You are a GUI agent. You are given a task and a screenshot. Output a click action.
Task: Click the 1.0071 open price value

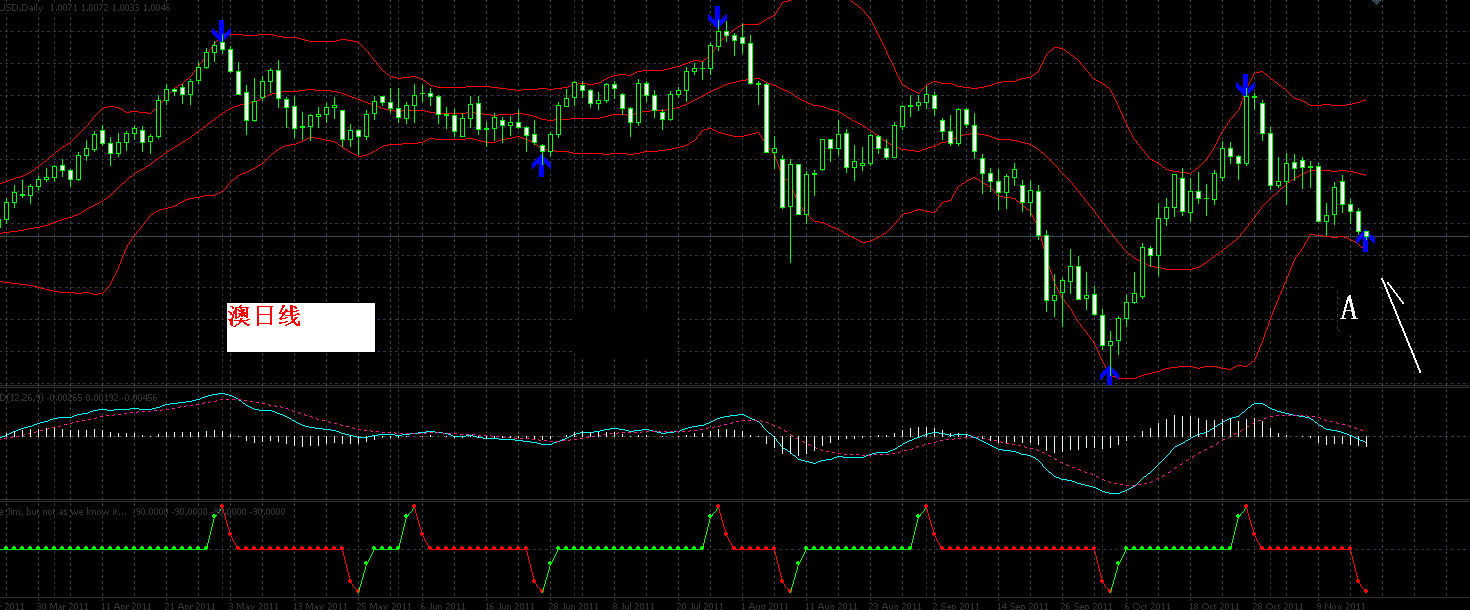click(x=66, y=7)
